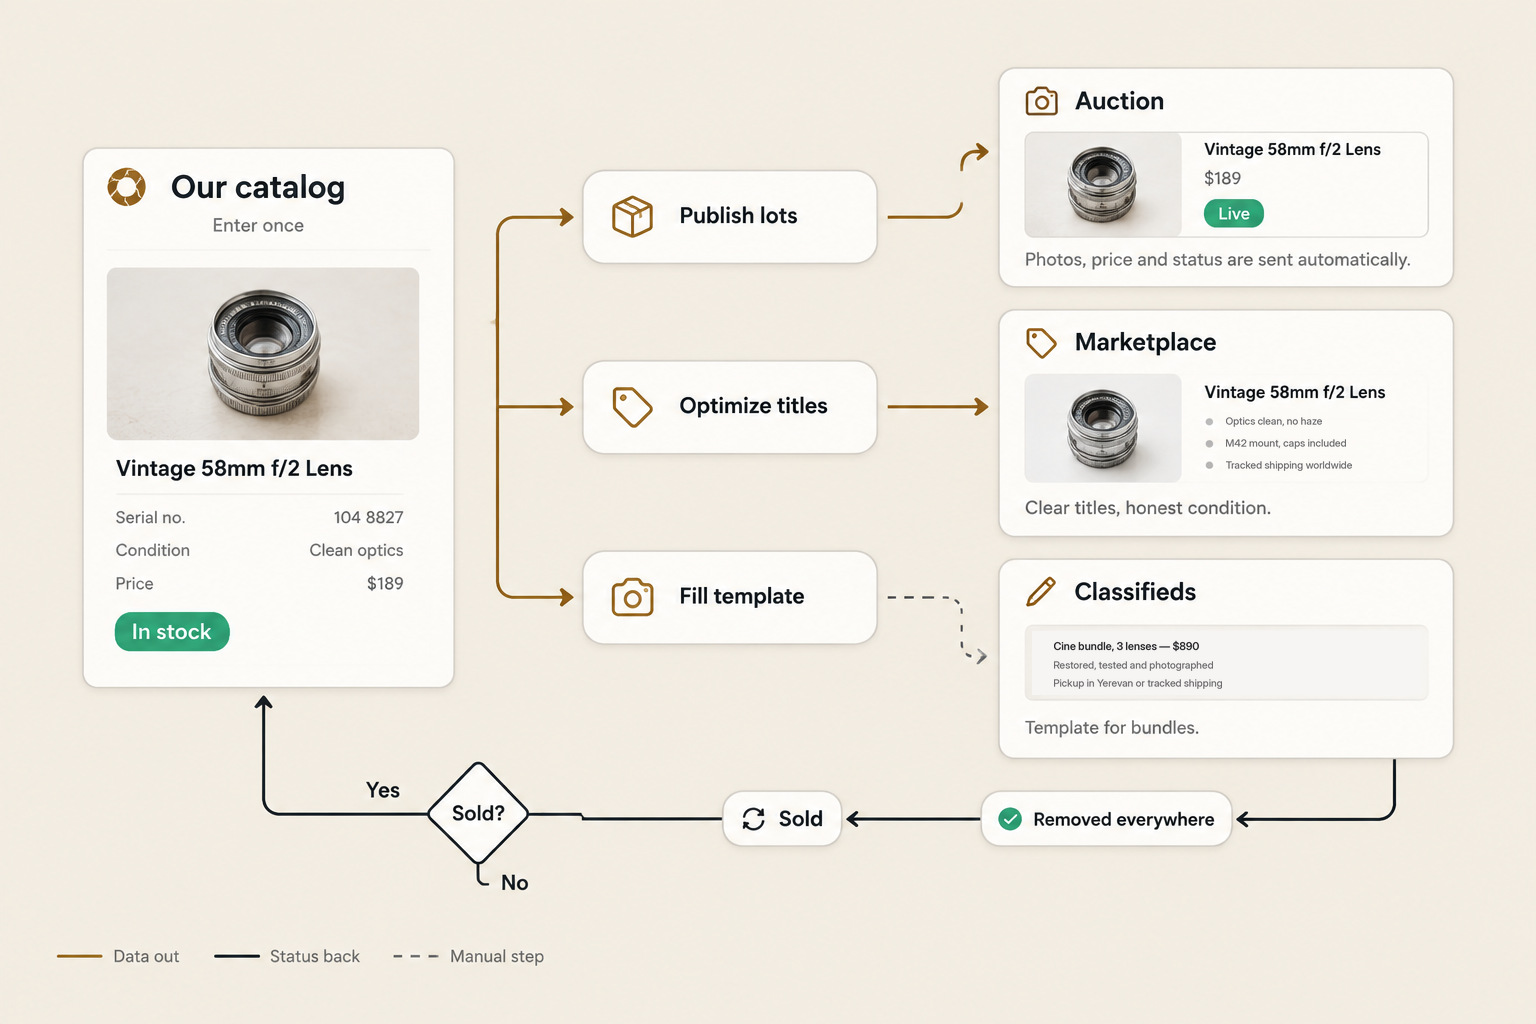The height and width of the screenshot is (1024, 1536).
Task: Click the refresh arrows icon in Sold
Action: (754, 819)
